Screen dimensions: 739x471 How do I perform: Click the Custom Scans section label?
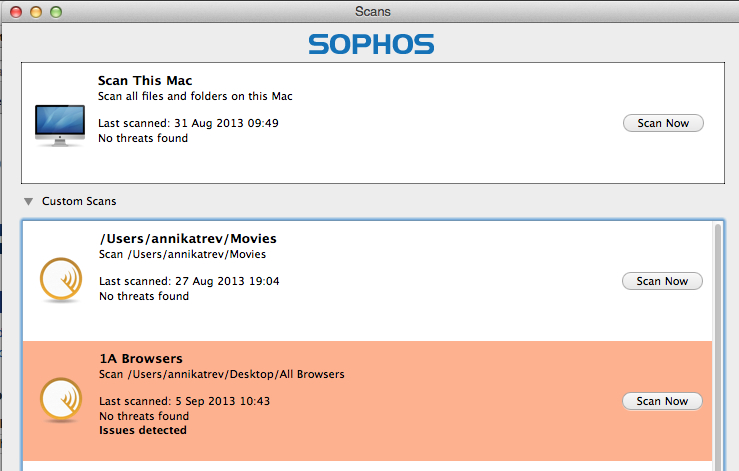point(79,201)
